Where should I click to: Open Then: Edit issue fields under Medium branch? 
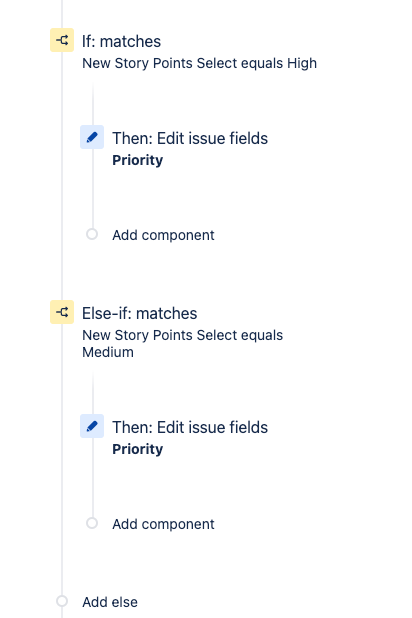tap(190, 427)
